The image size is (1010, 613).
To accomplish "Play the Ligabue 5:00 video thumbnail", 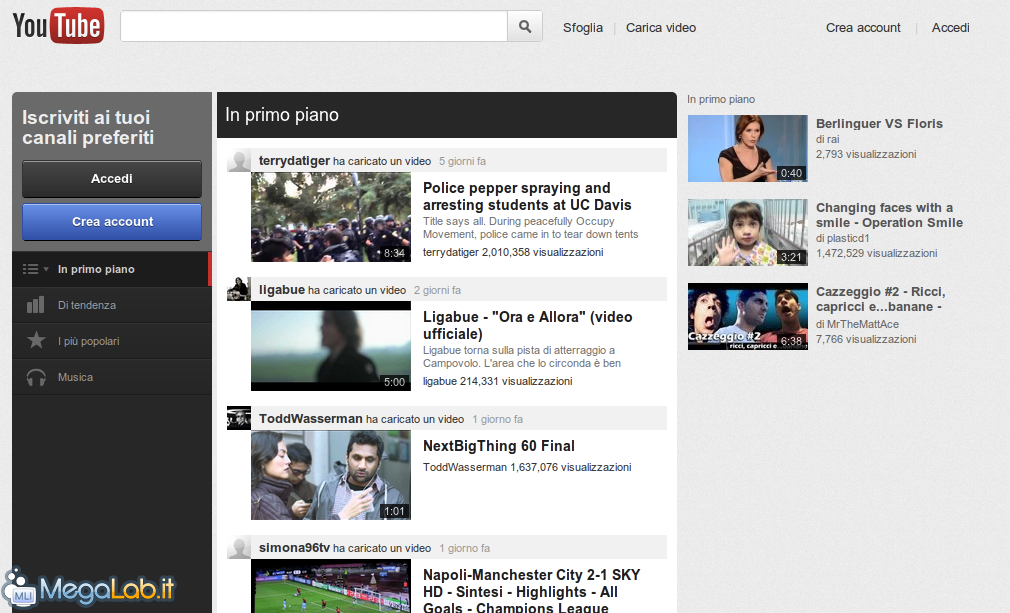I will (x=330, y=346).
